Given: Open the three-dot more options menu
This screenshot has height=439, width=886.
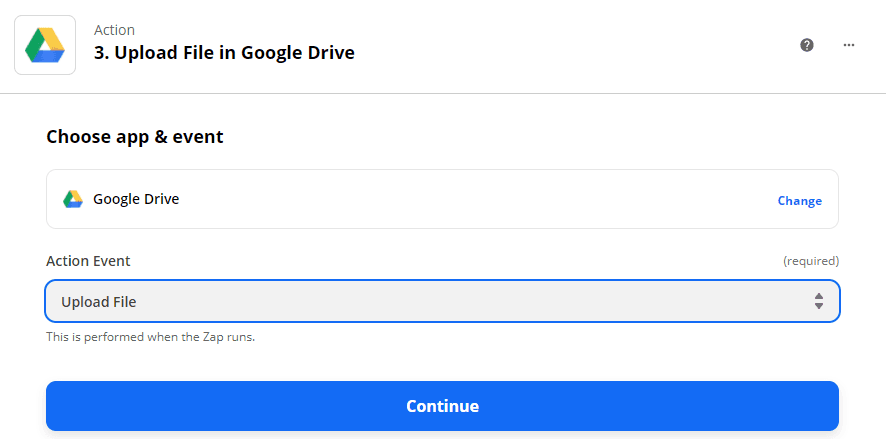Looking at the screenshot, I should 849,45.
